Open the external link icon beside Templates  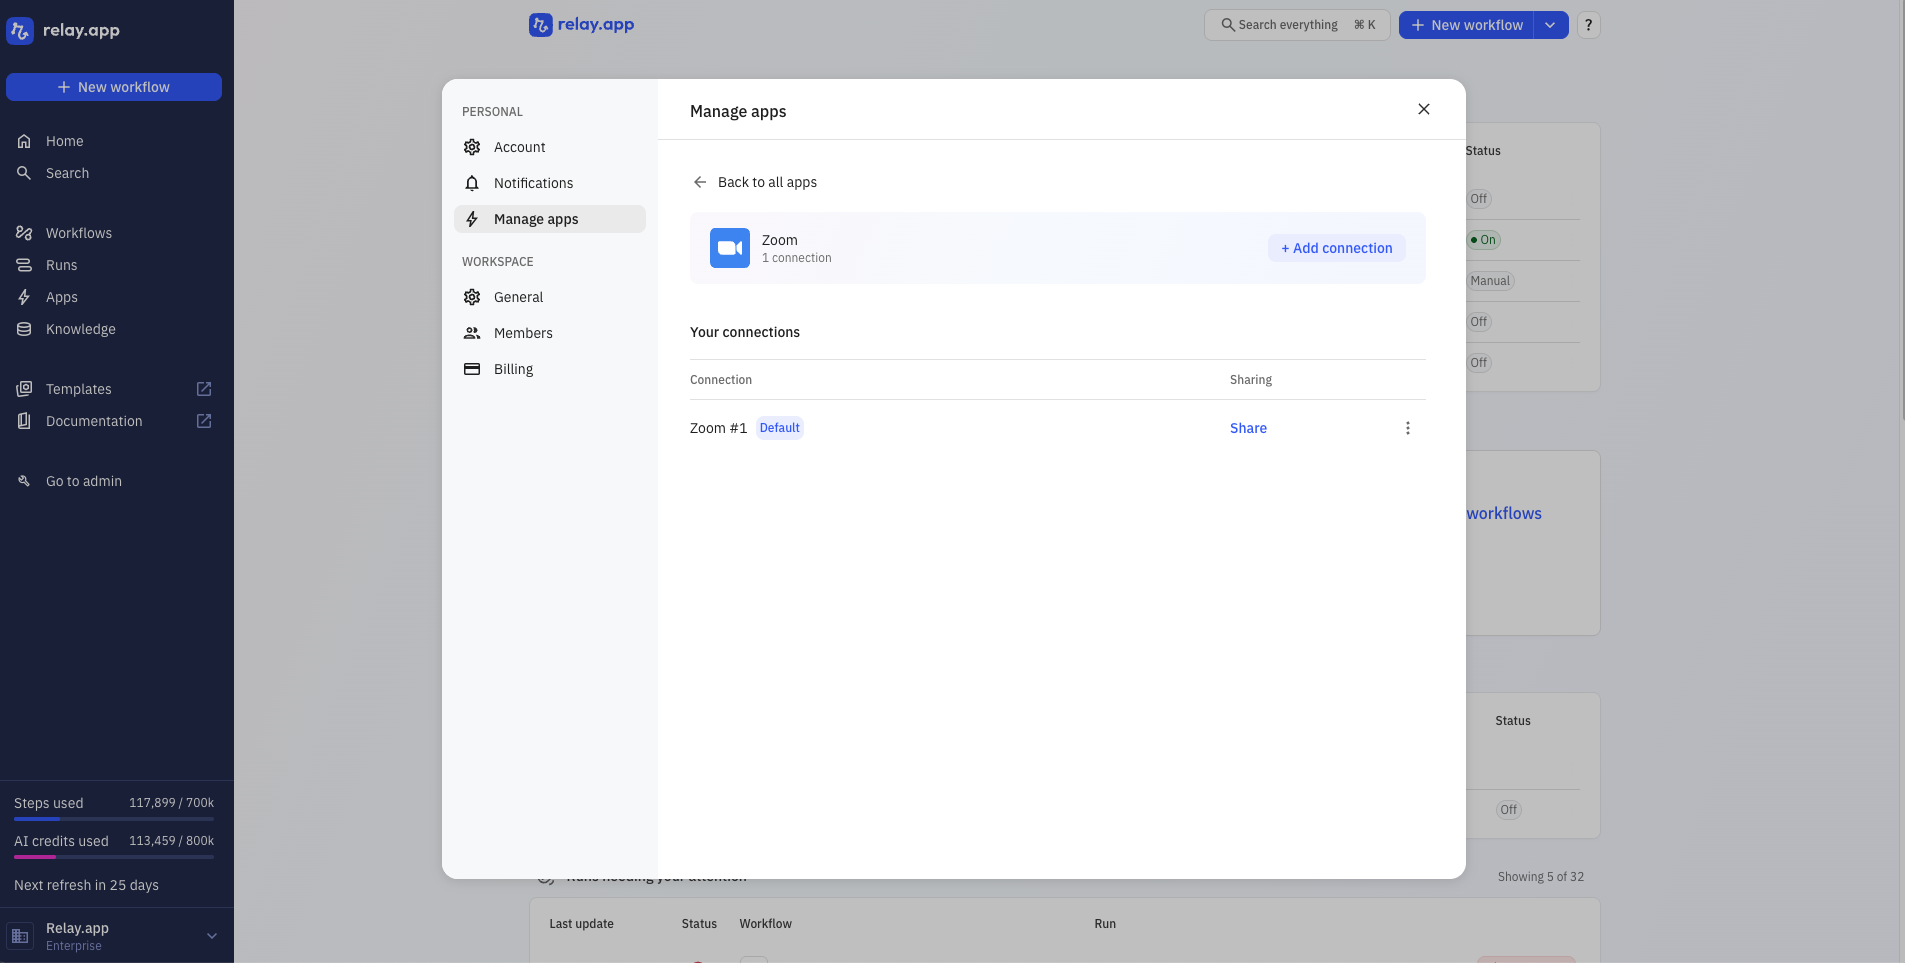(x=204, y=389)
